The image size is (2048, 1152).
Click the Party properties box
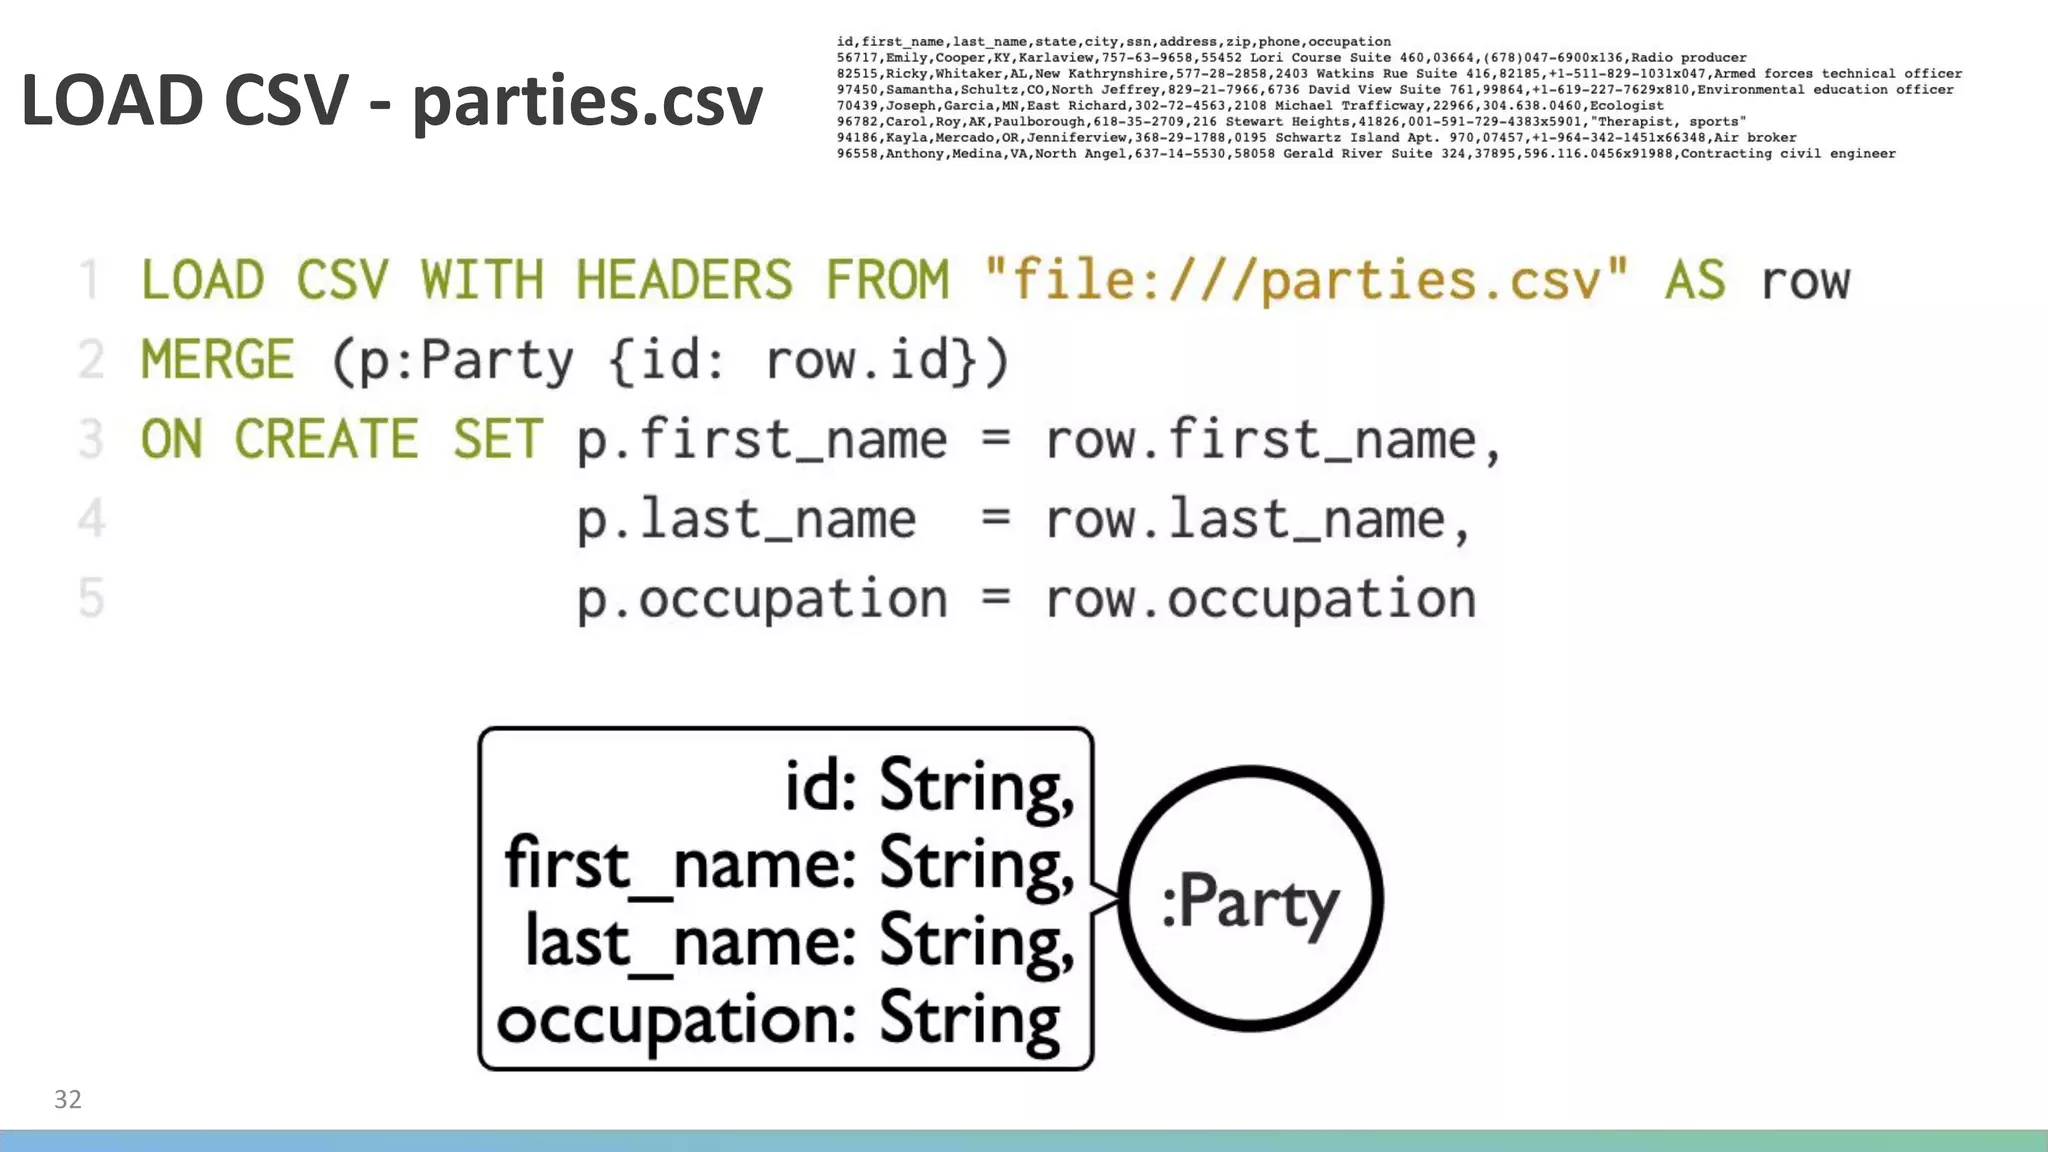(x=786, y=899)
